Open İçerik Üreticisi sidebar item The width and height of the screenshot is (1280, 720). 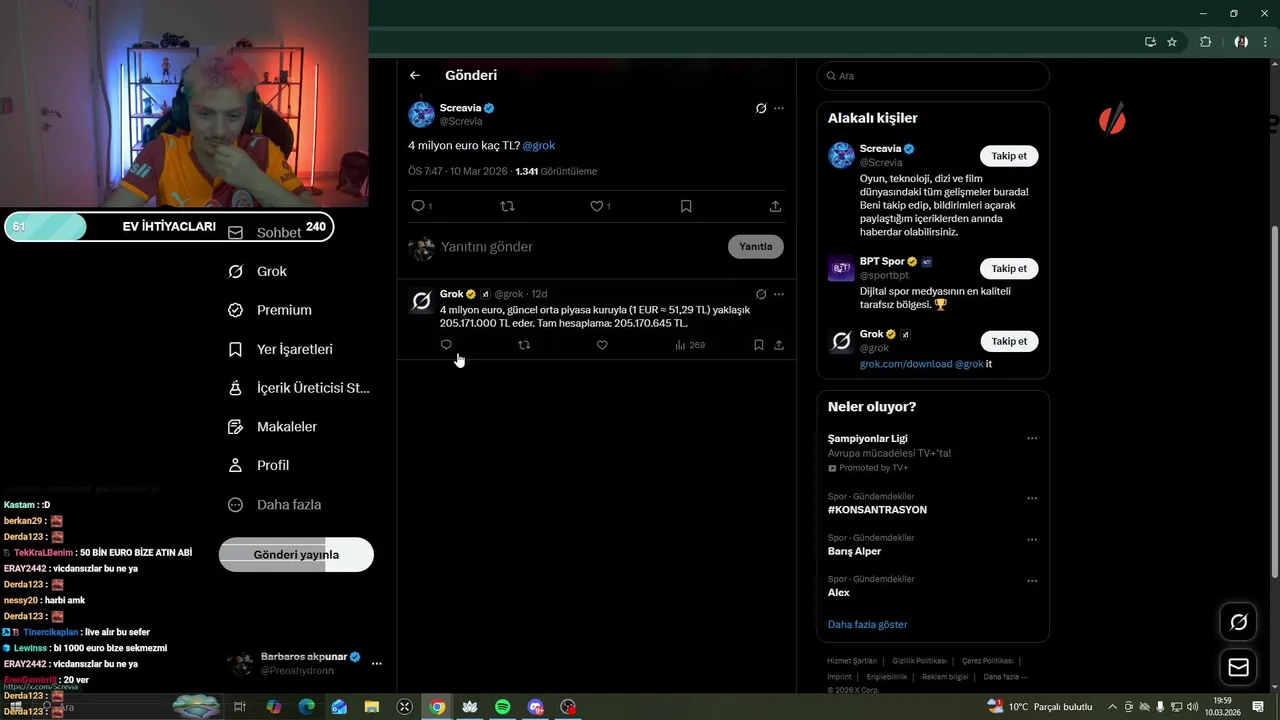[298, 388]
